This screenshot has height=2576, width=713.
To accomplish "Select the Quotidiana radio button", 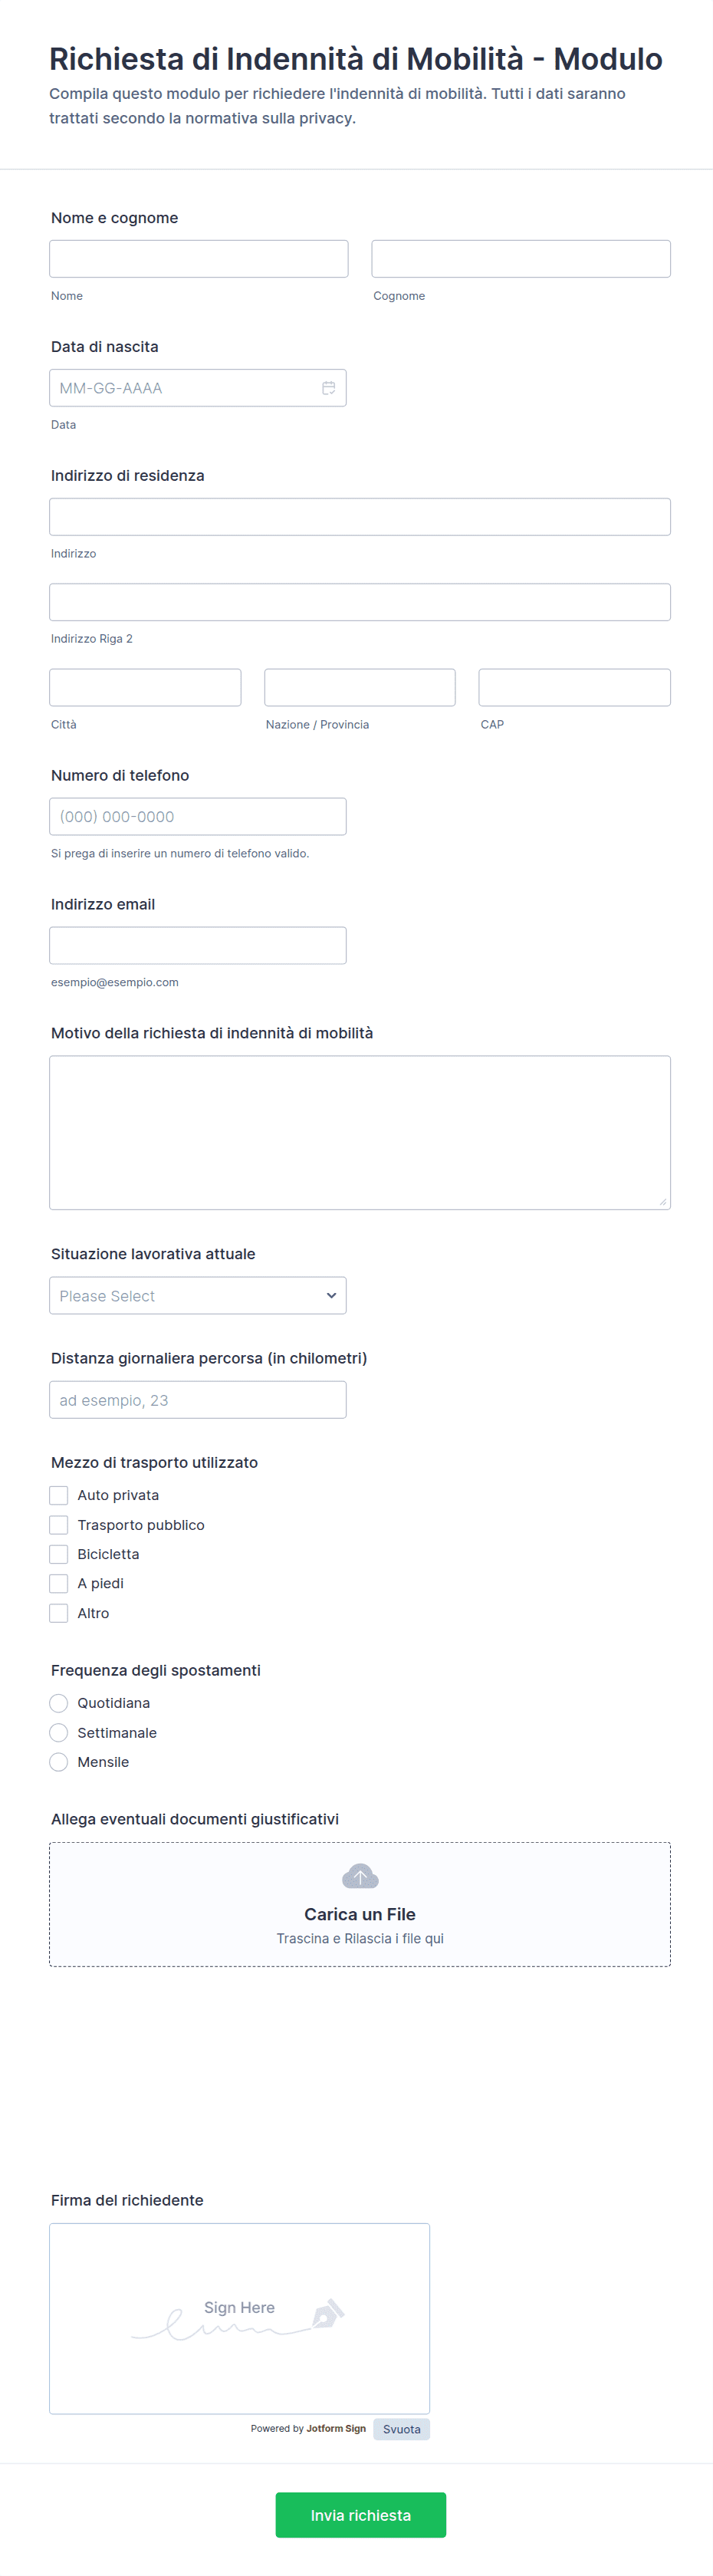I will 59,1703.
